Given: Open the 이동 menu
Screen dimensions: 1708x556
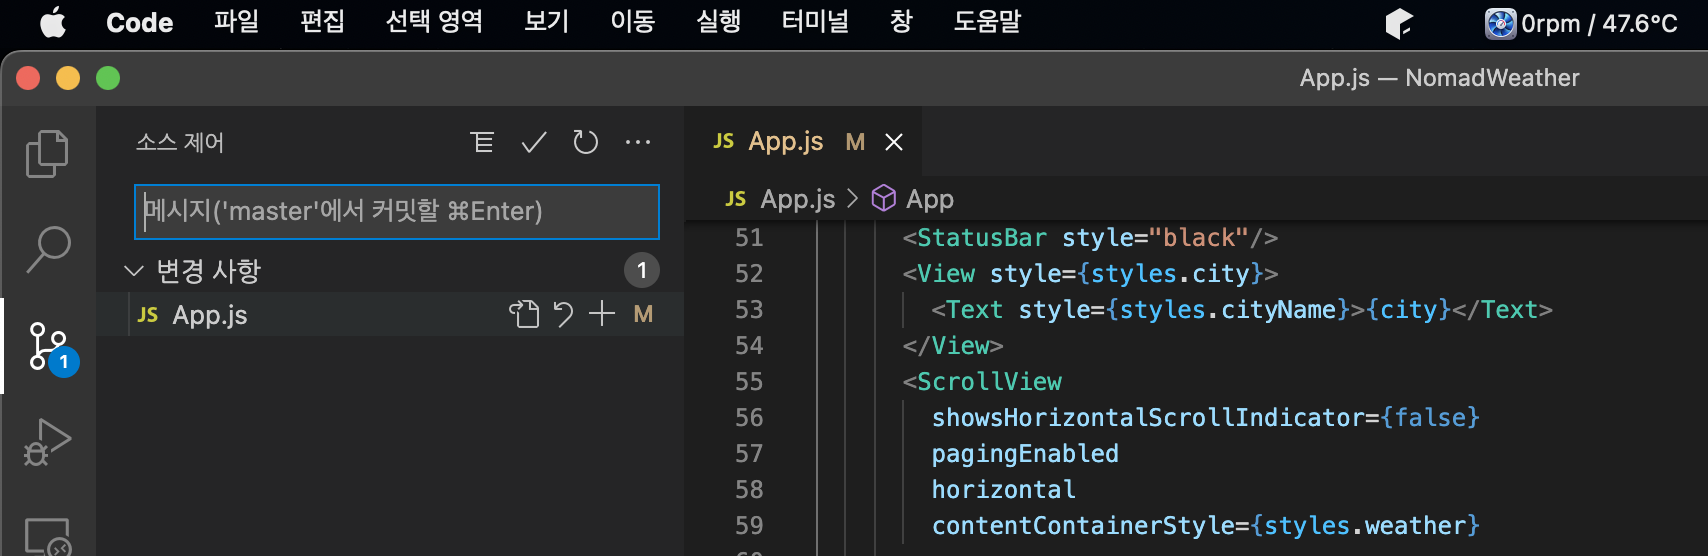Looking at the screenshot, I should tap(633, 21).
